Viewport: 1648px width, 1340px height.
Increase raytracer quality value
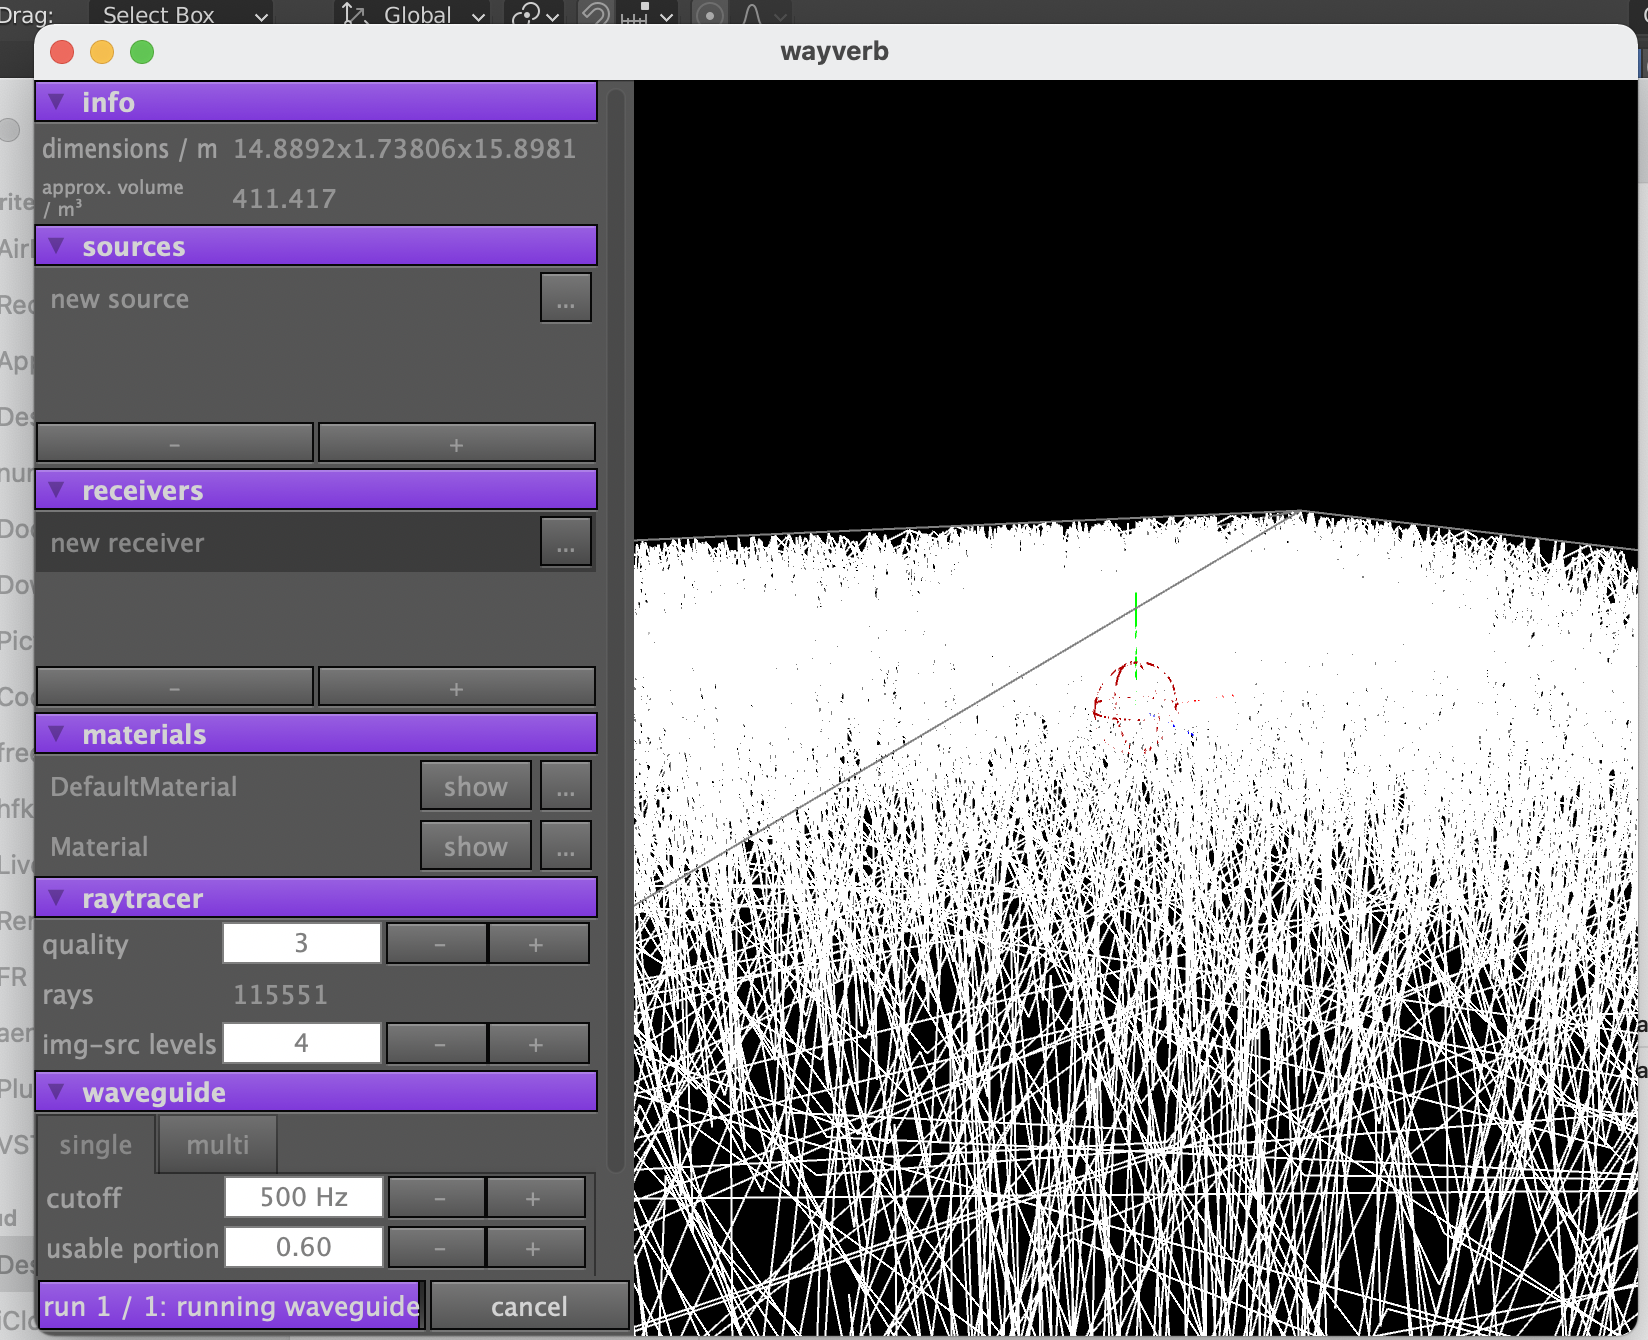point(537,944)
